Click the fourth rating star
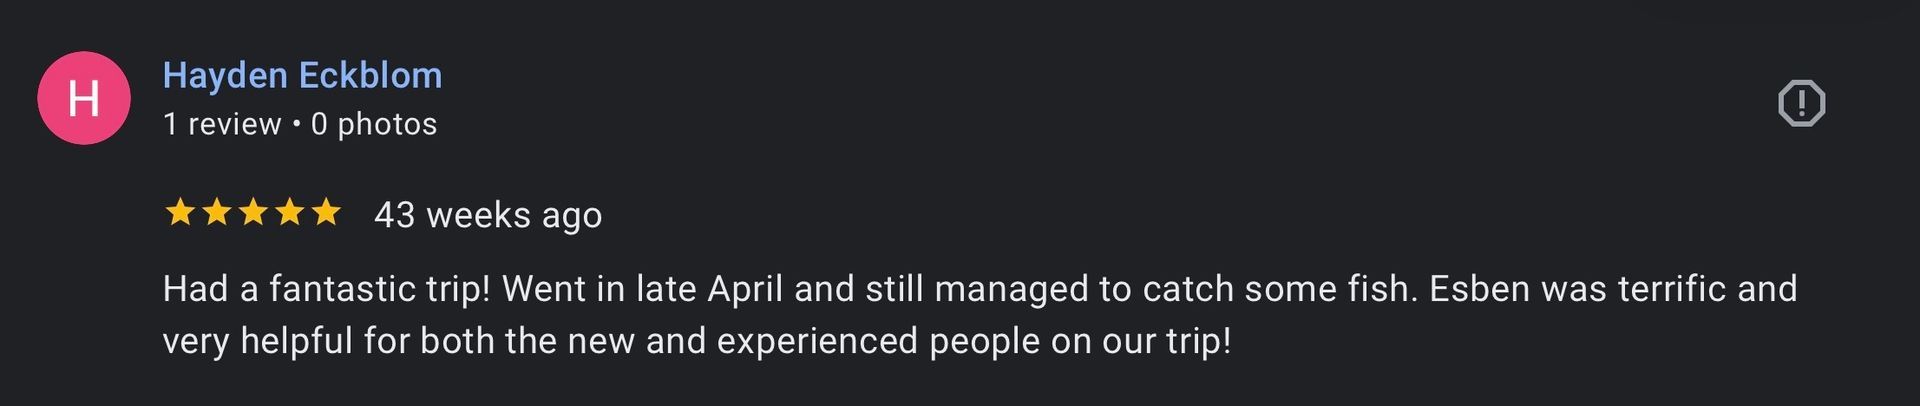Image resolution: width=1920 pixels, height=406 pixels. pyautogui.click(x=290, y=212)
